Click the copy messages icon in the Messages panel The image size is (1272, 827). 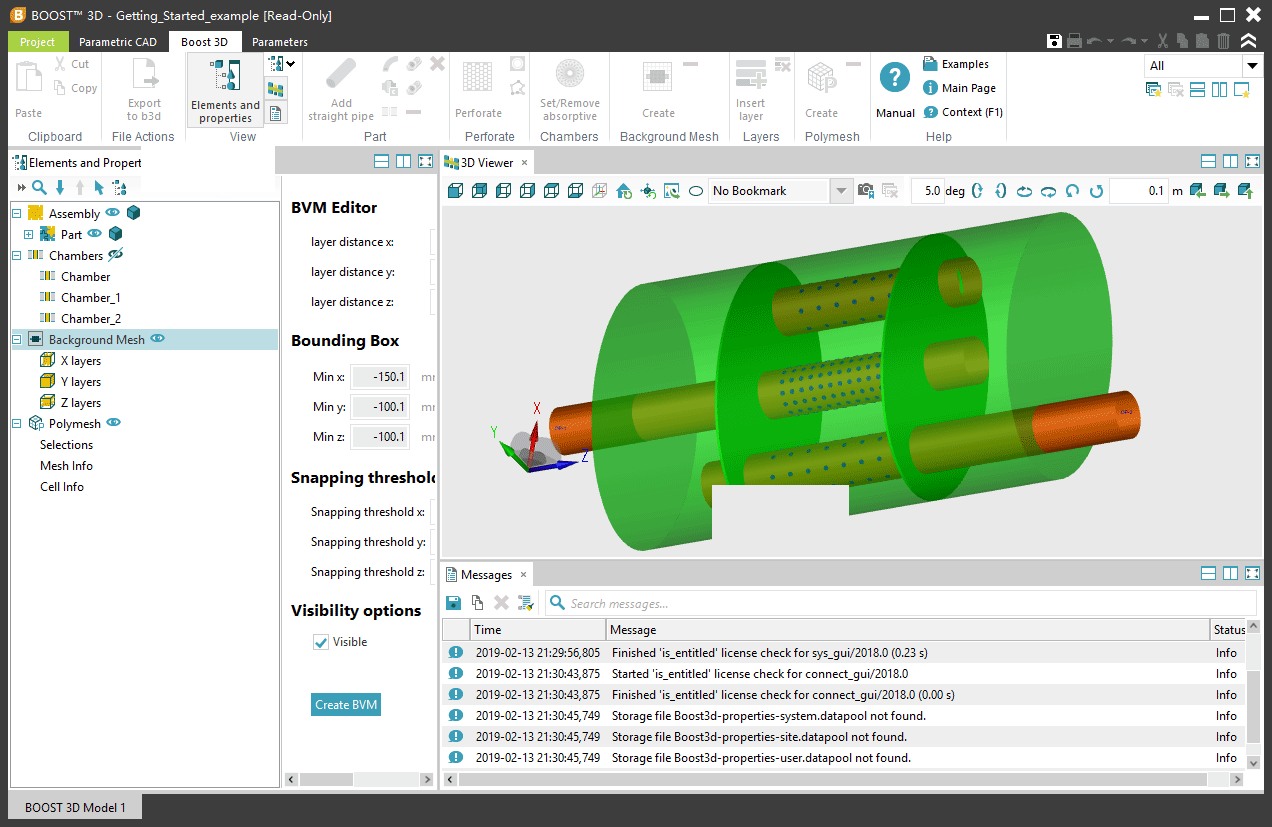(477, 602)
